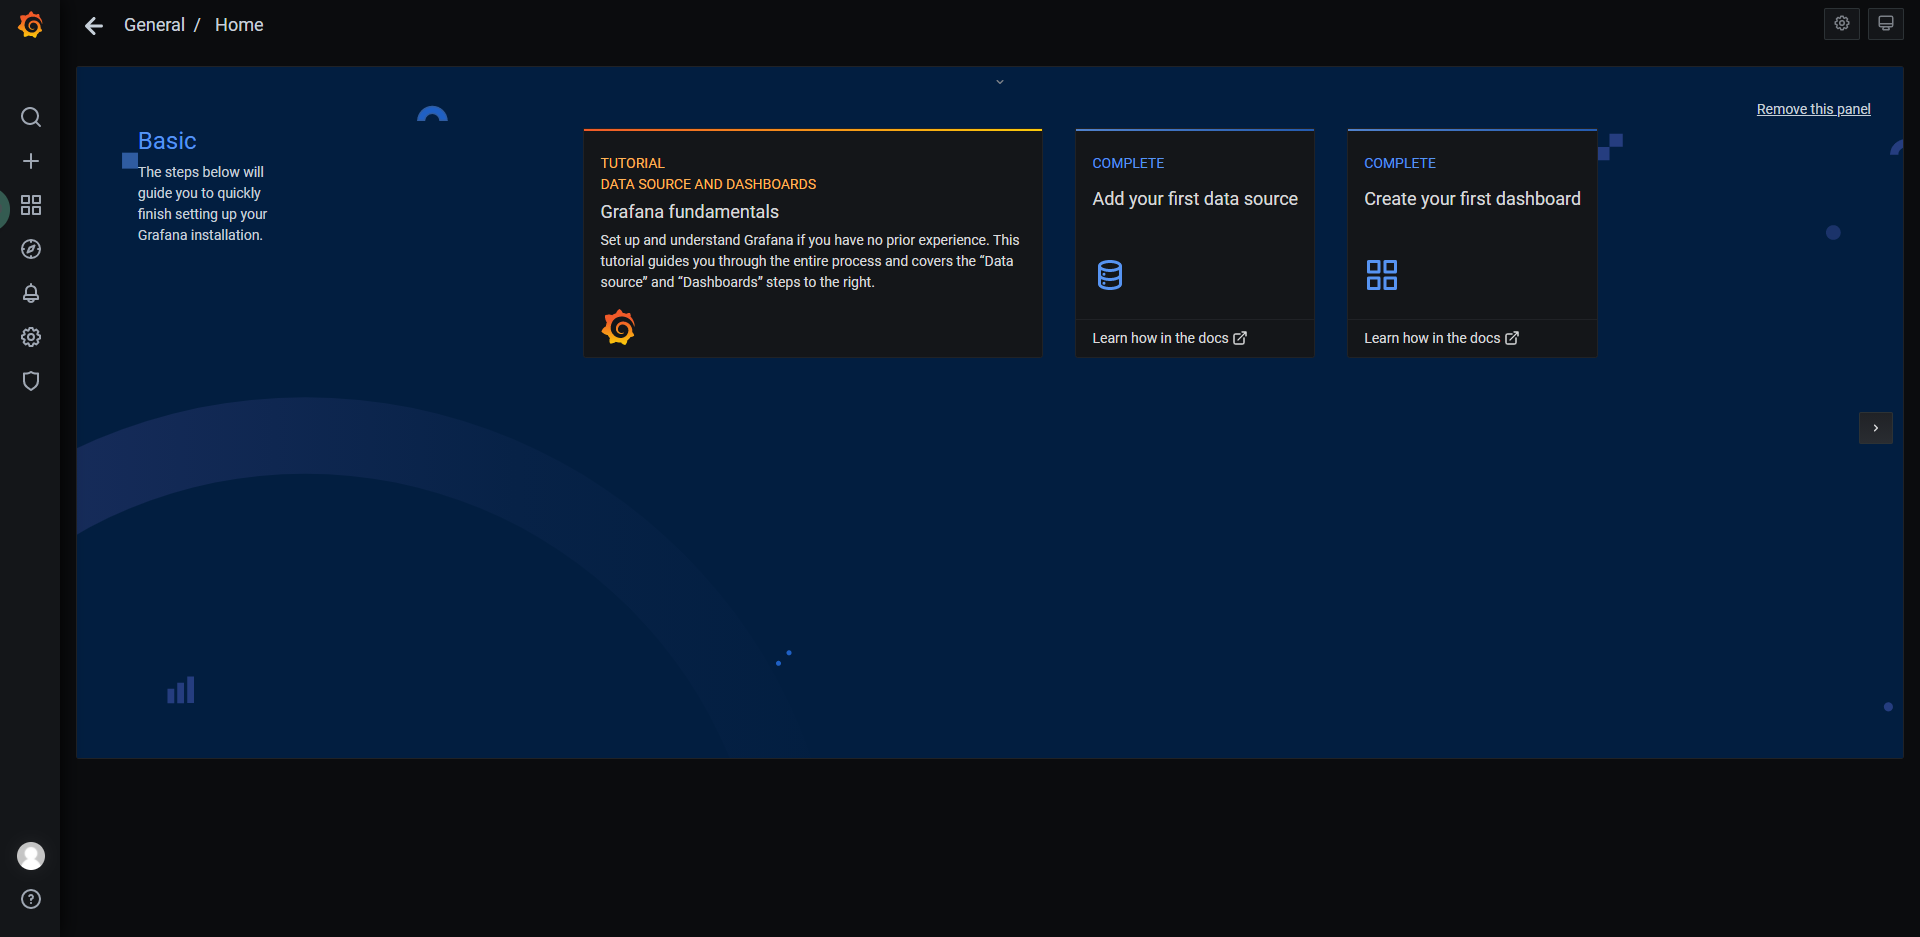
Task: Cycle view mode with the monitor icon
Action: coord(1886,24)
